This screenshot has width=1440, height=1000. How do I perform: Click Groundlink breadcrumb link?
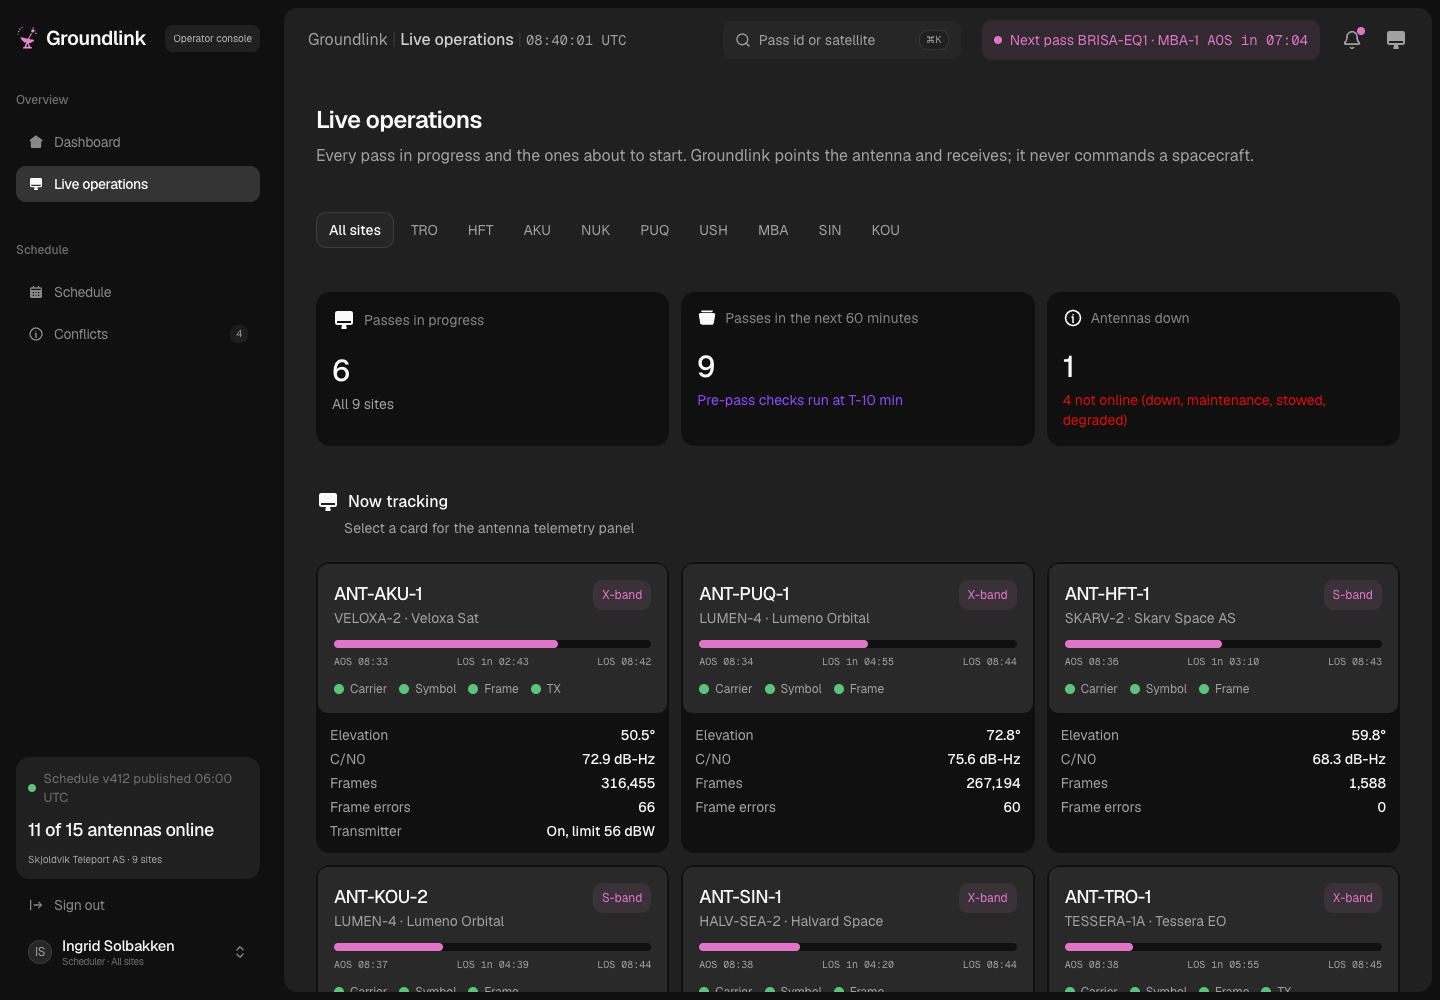[347, 40]
